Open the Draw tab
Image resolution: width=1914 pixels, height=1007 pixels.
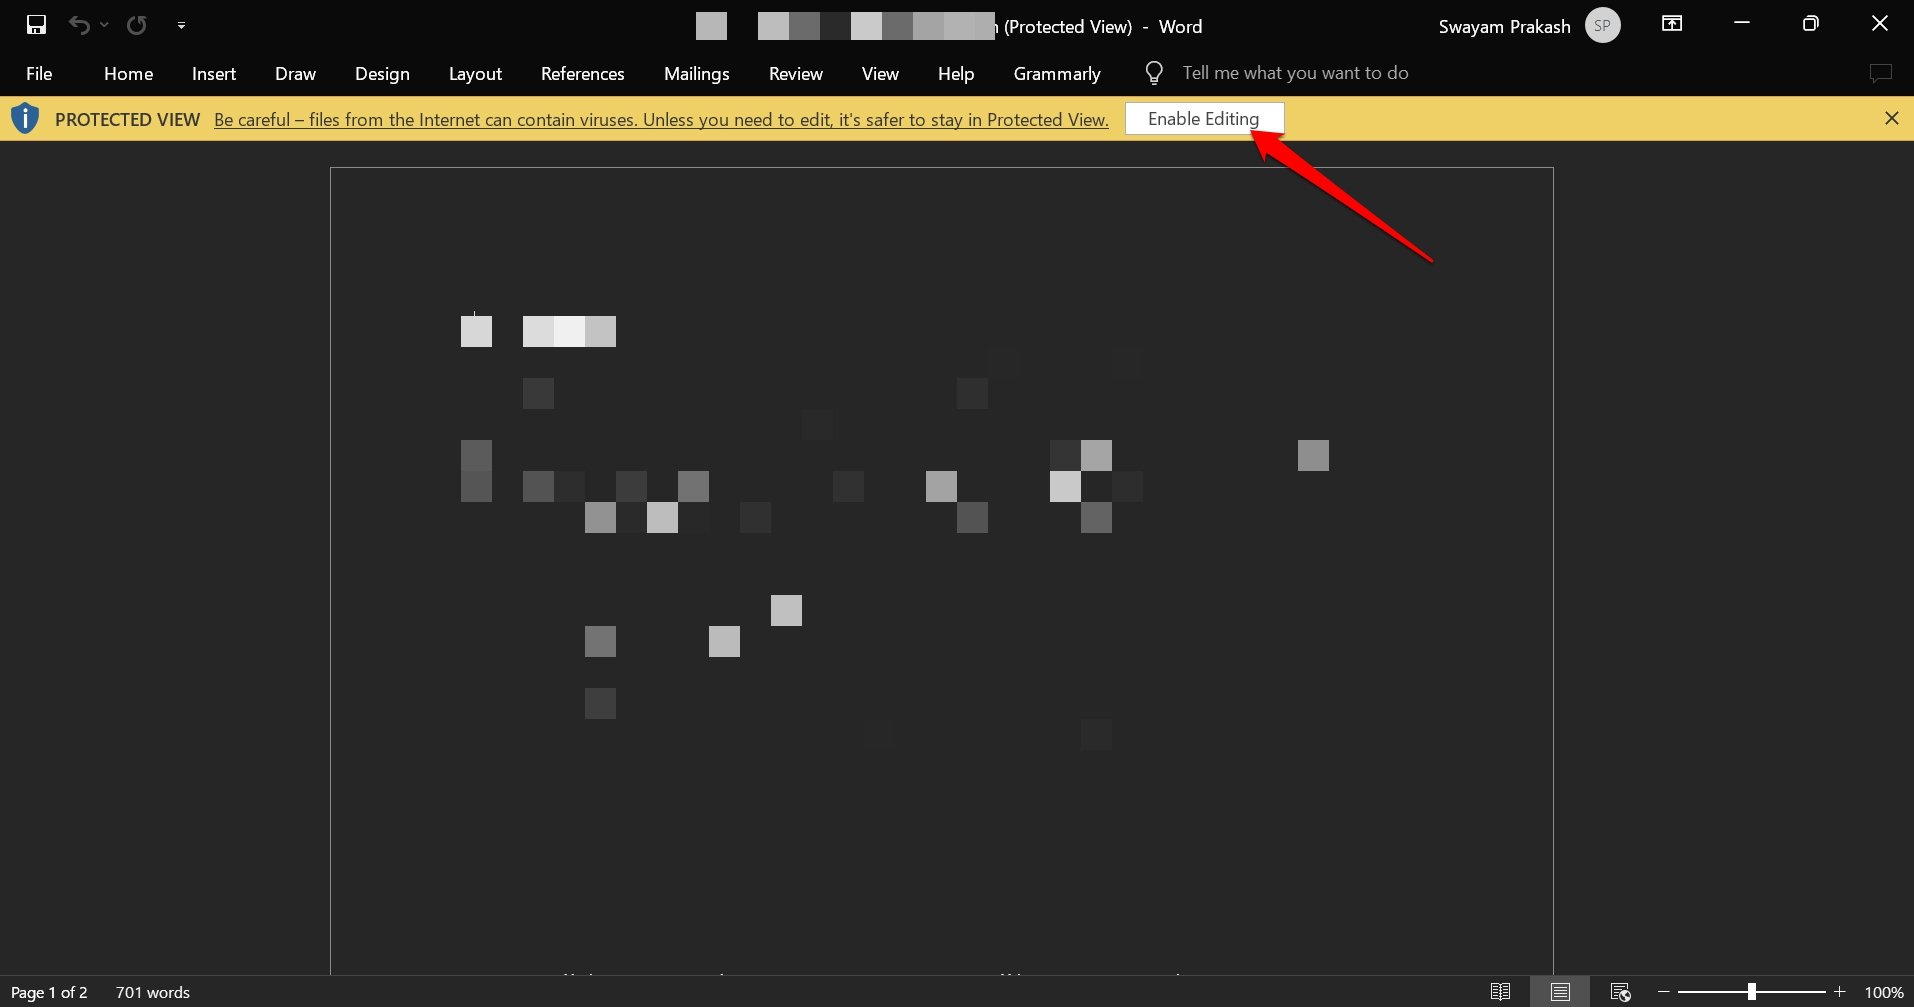pyautogui.click(x=295, y=73)
